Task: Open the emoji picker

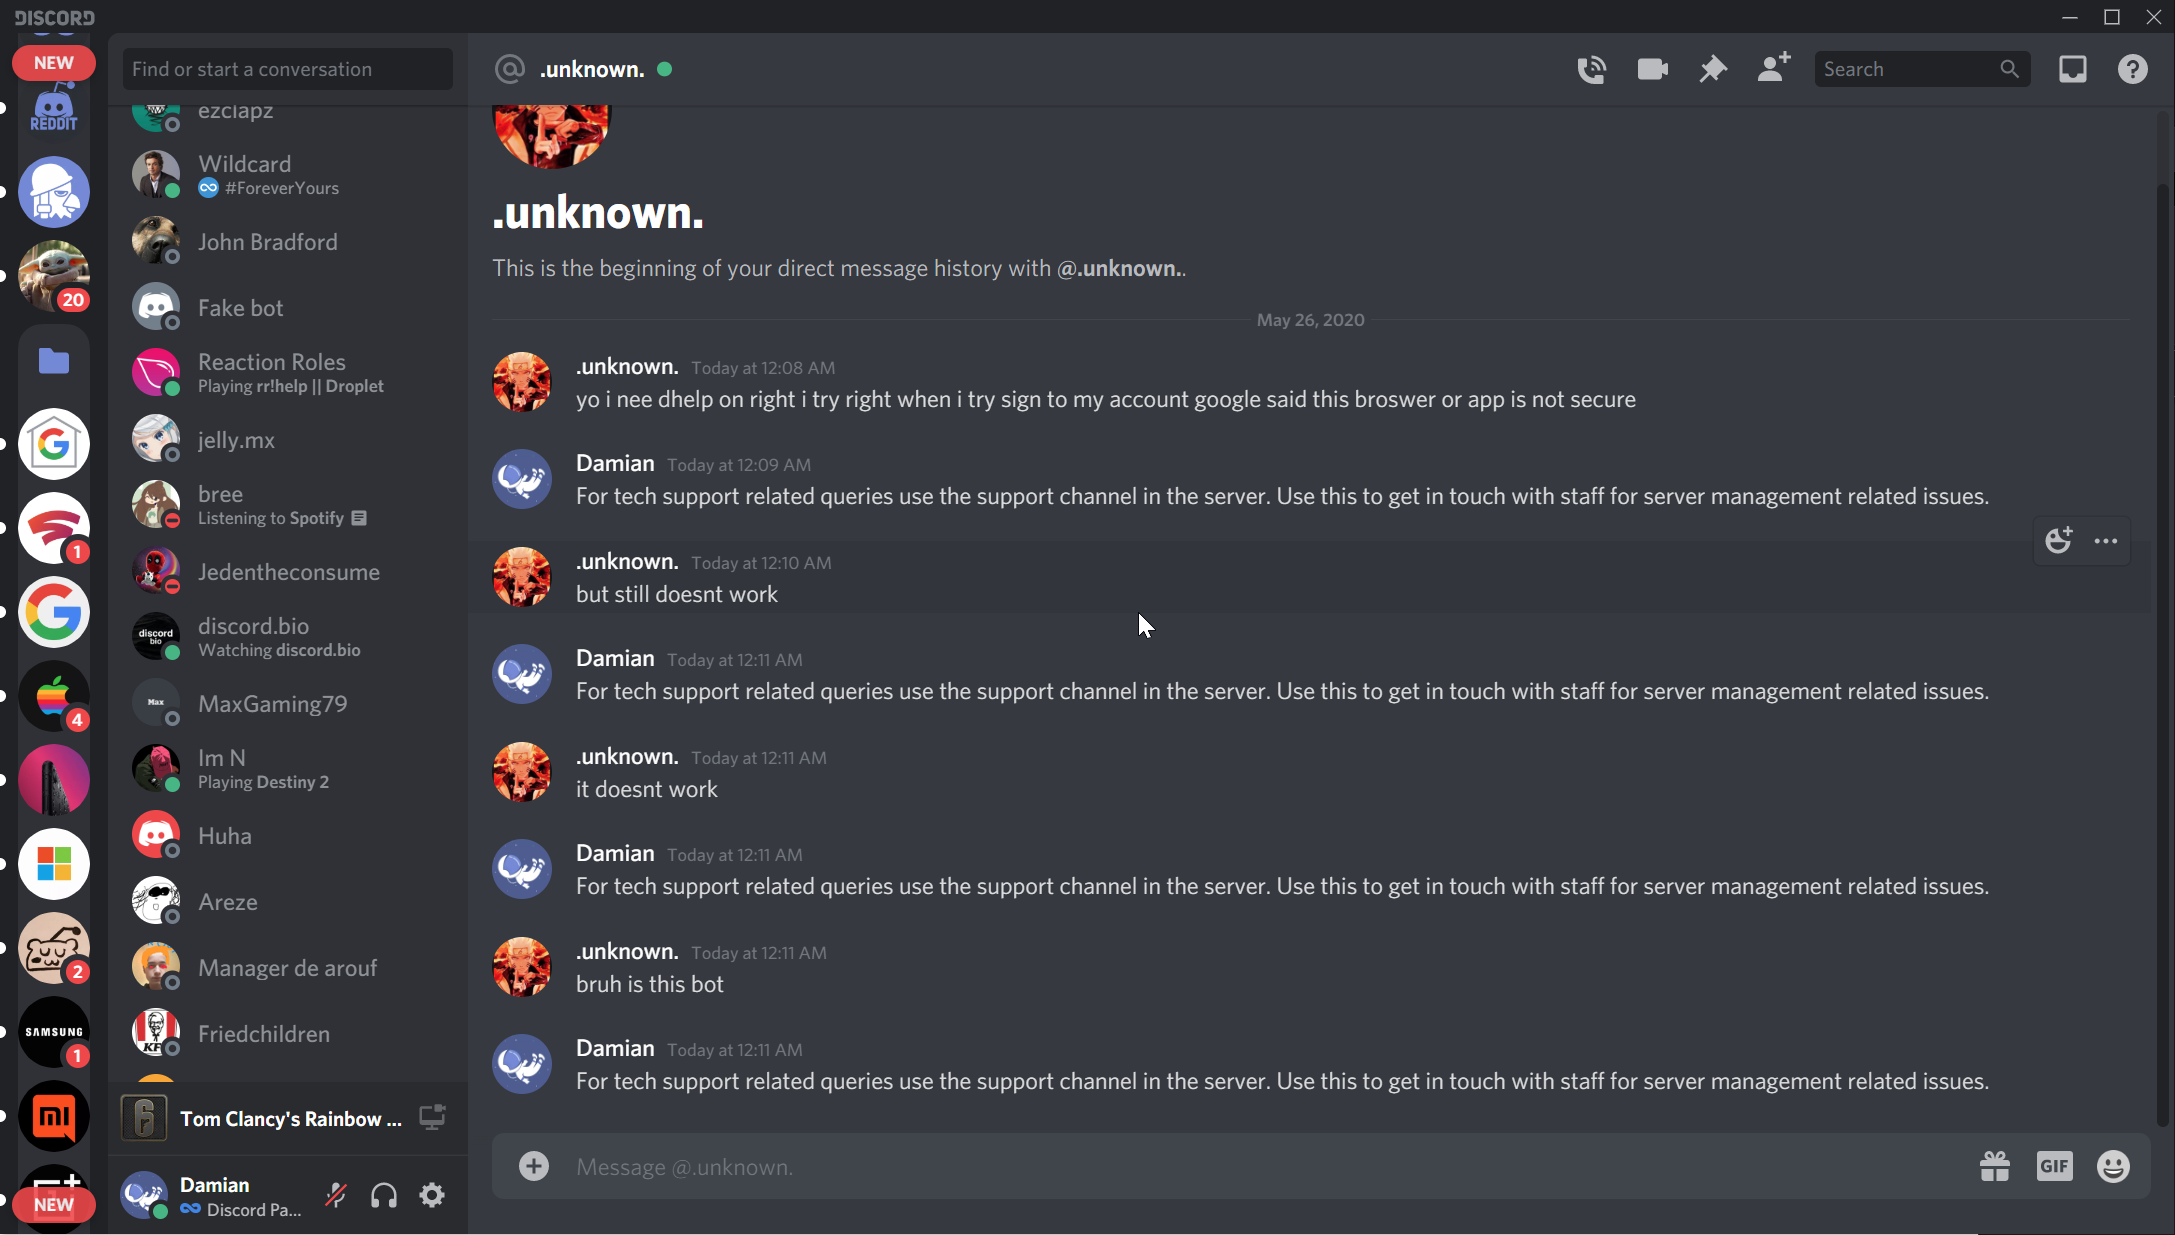Action: 2113,1166
